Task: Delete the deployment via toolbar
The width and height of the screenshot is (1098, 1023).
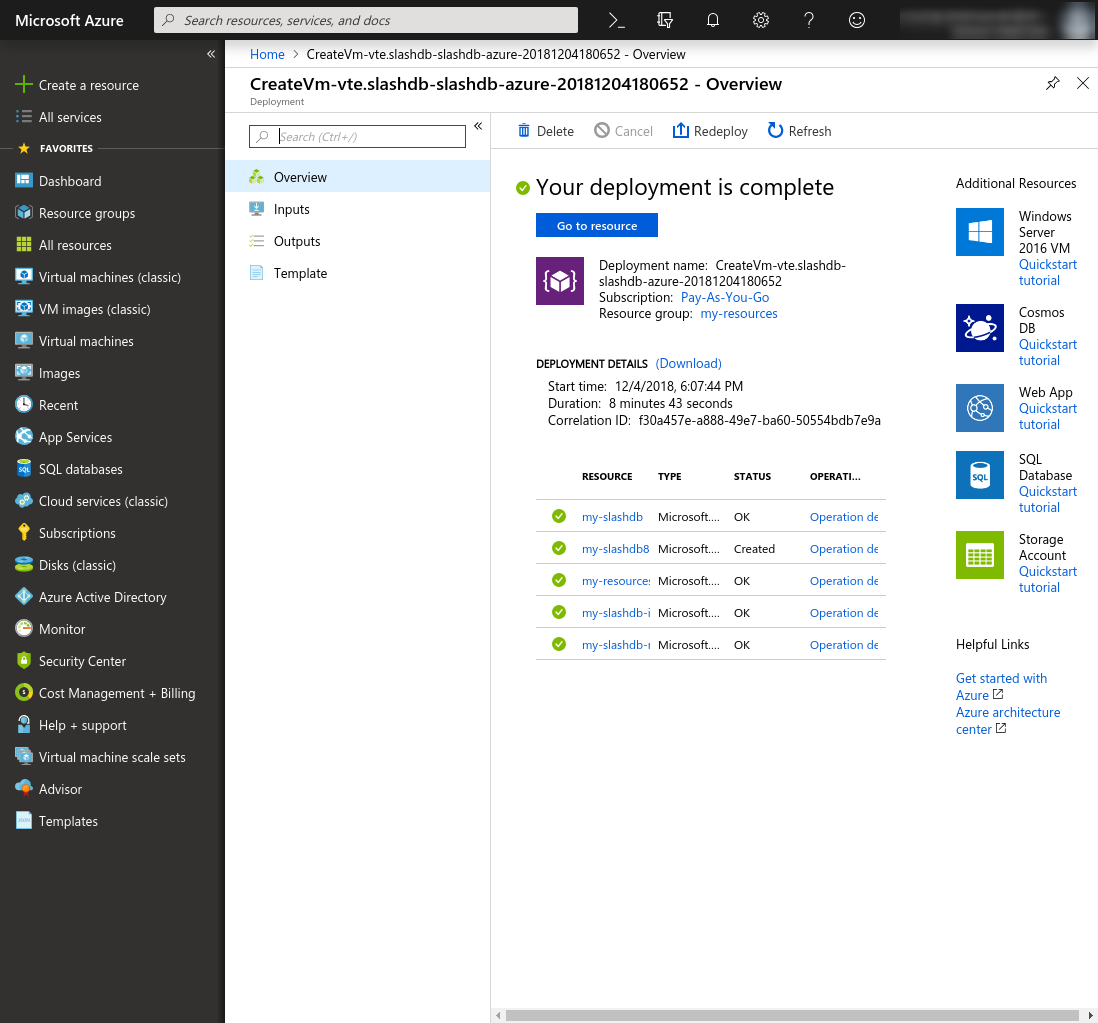Action: point(545,131)
